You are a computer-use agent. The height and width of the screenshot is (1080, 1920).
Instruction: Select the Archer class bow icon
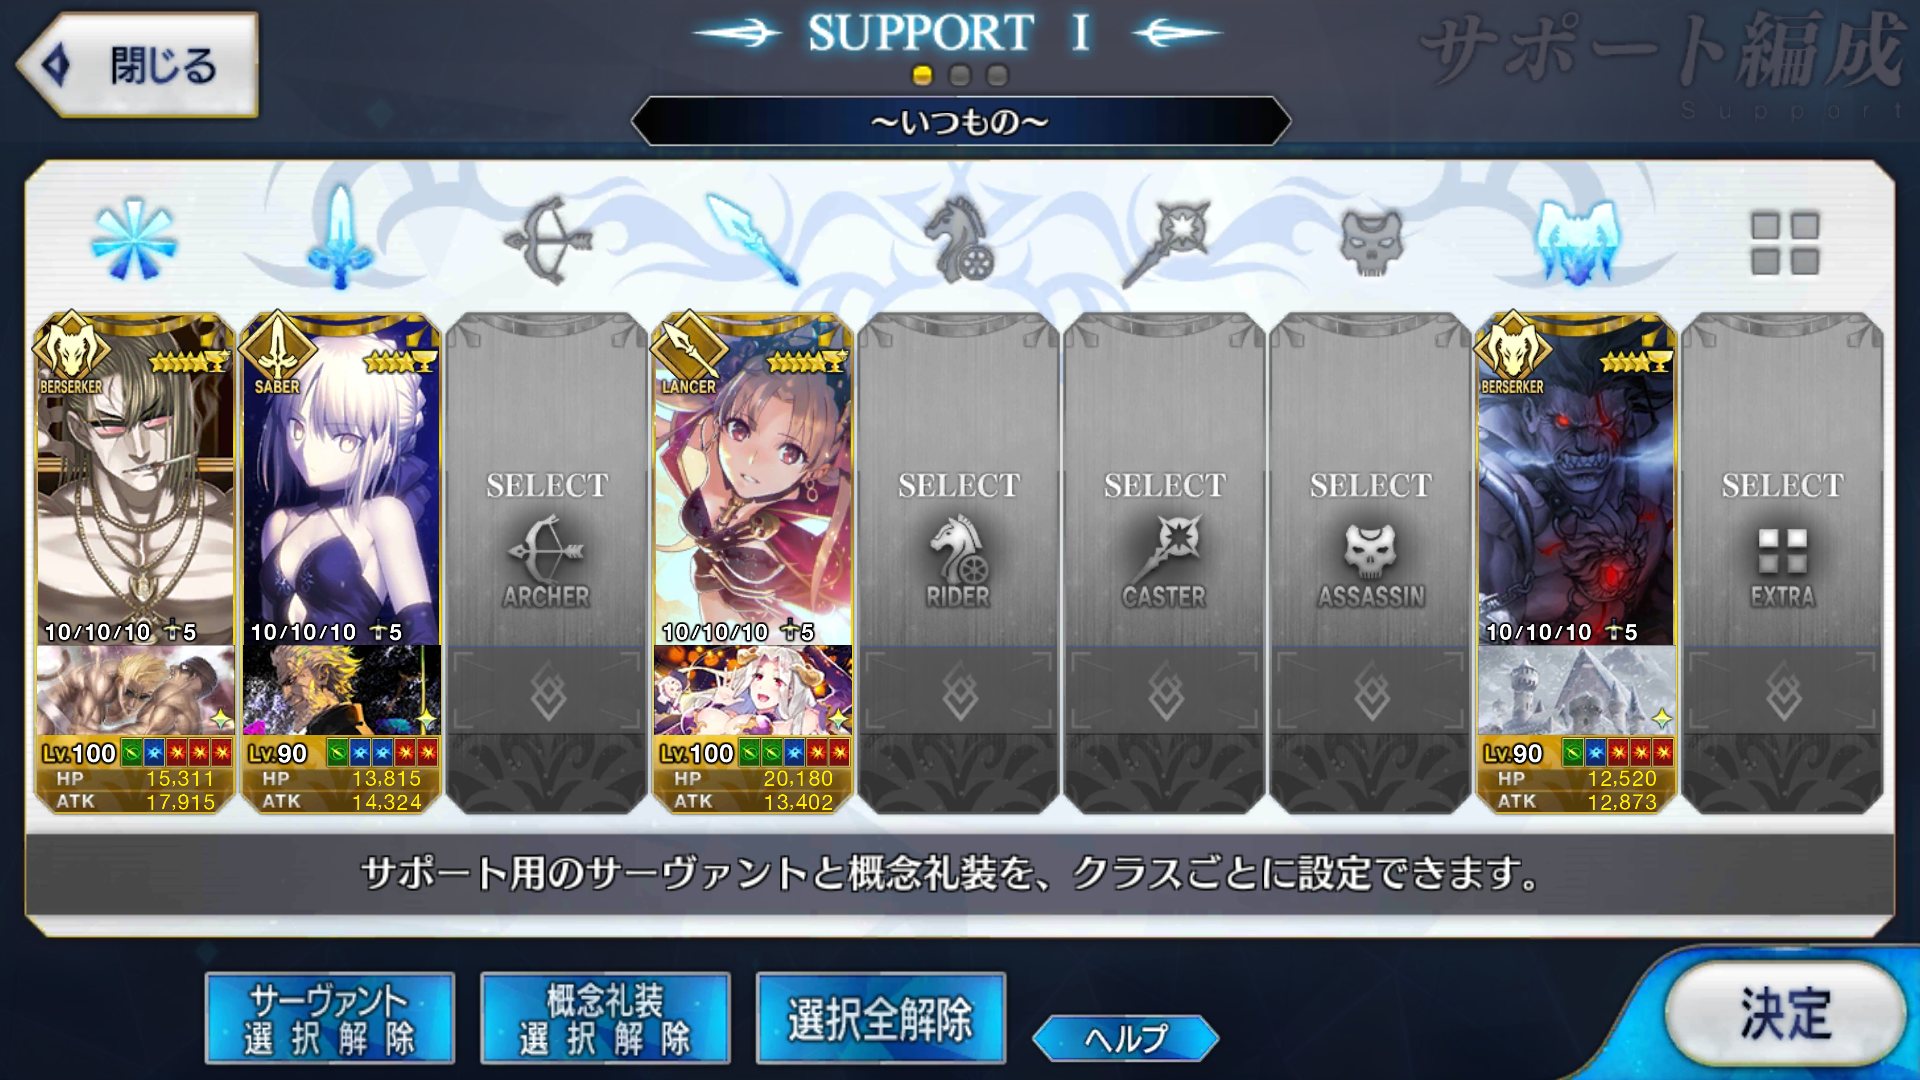tap(547, 240)
